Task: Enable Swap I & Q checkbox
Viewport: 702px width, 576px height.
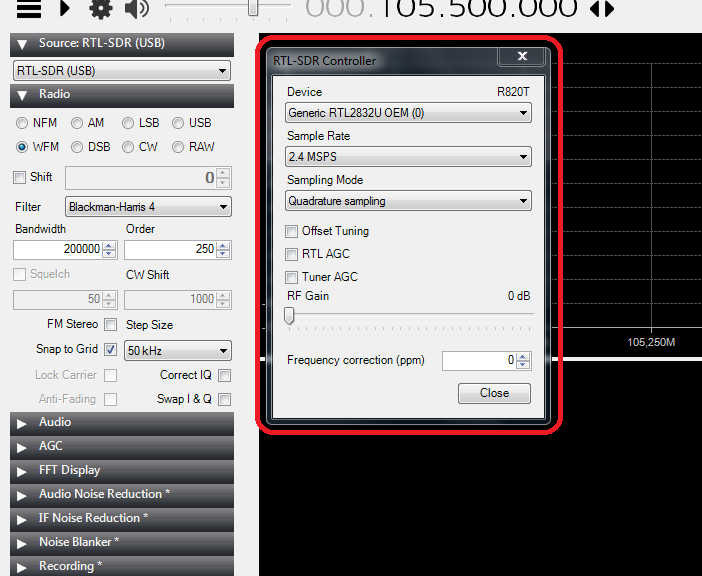Action: coord(225,399)
